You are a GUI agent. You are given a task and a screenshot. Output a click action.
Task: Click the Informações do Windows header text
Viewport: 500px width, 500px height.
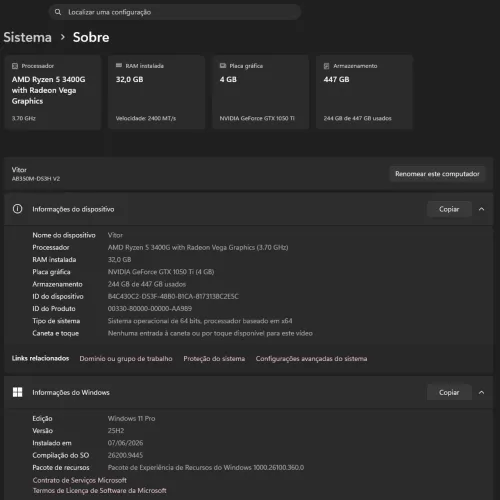click(71, 393)
